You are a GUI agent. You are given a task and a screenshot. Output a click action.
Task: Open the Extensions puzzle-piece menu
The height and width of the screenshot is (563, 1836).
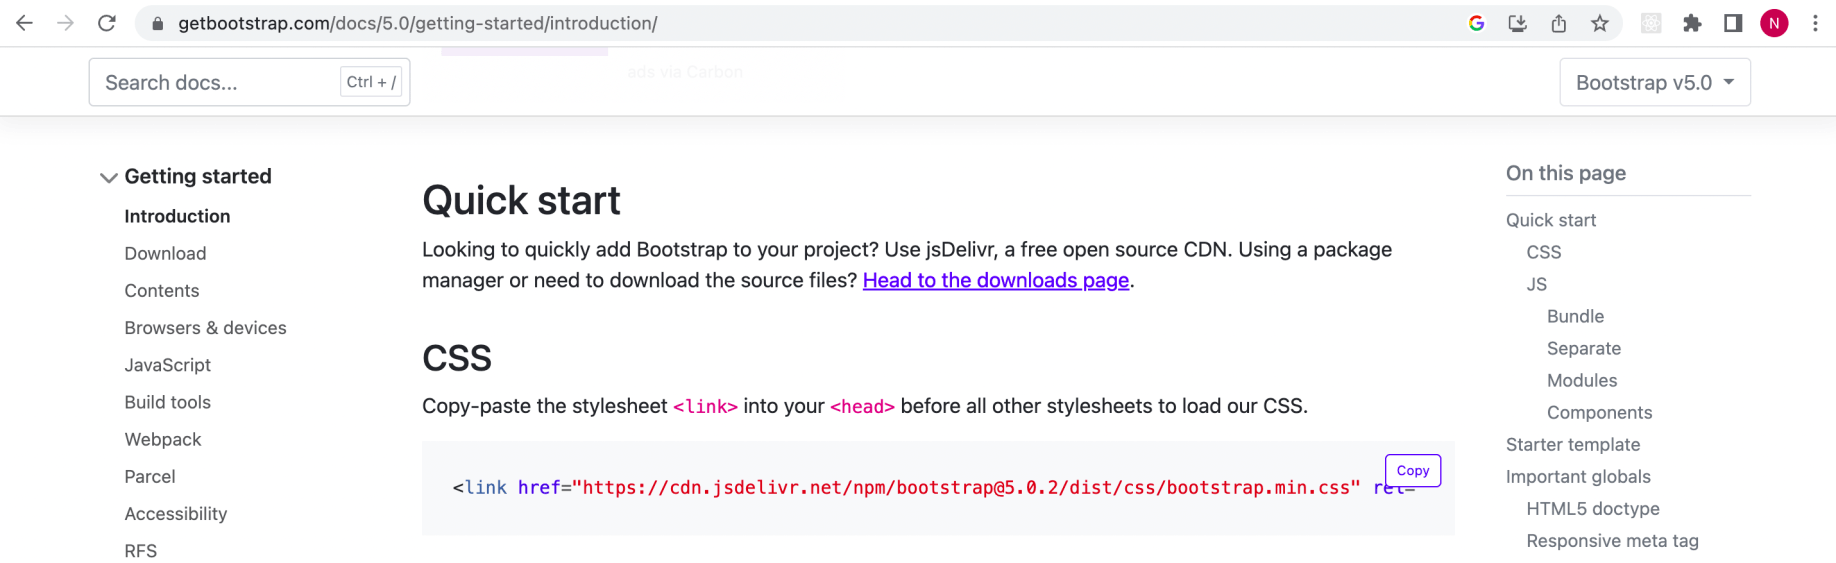click(1692, 23)
